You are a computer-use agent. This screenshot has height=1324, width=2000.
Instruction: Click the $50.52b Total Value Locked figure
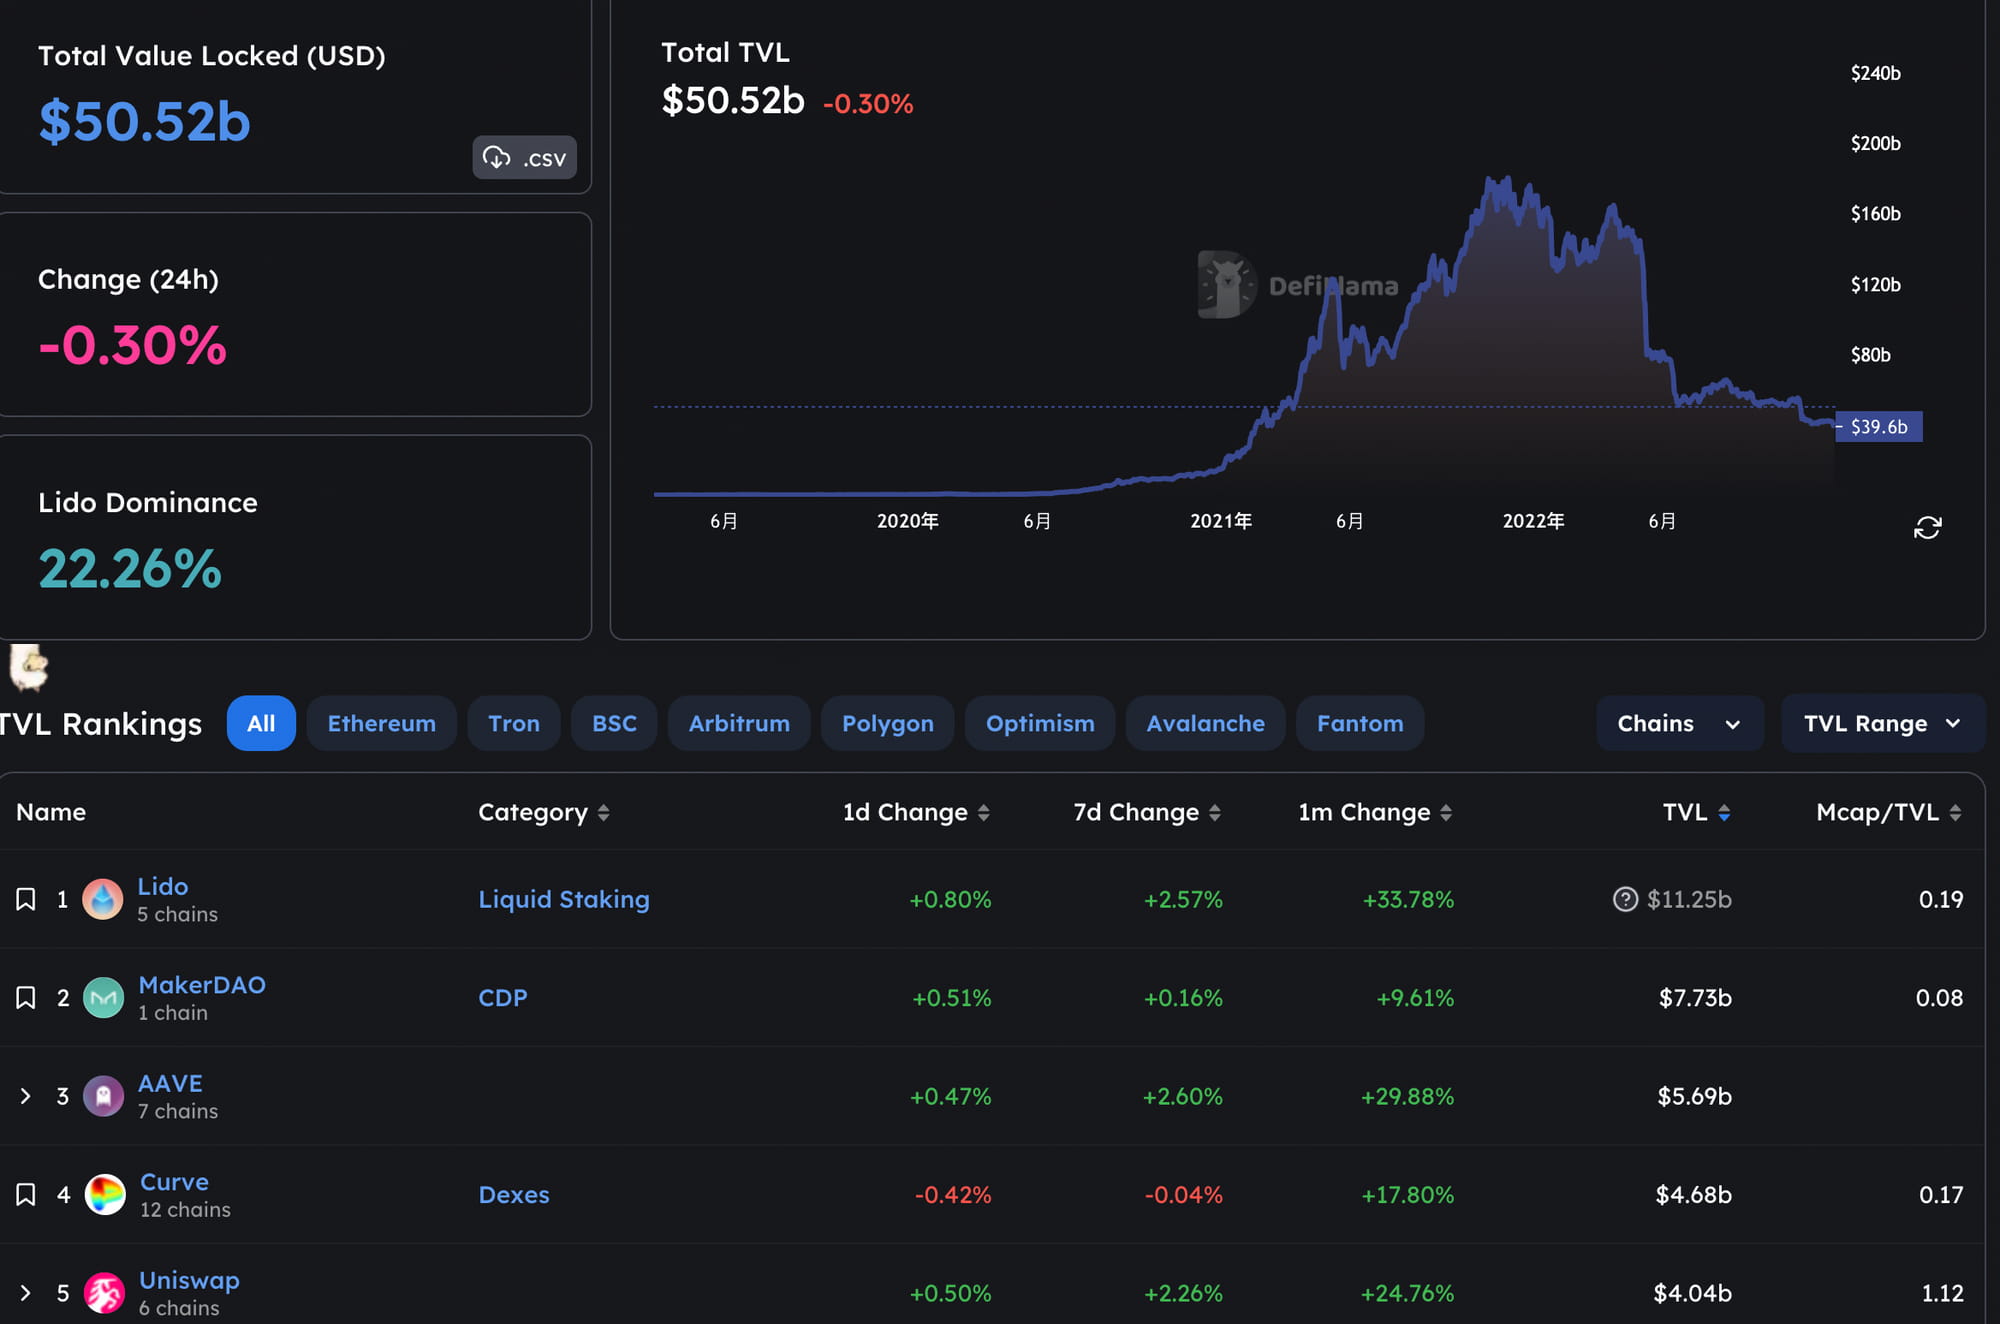(x=144, y=121)
